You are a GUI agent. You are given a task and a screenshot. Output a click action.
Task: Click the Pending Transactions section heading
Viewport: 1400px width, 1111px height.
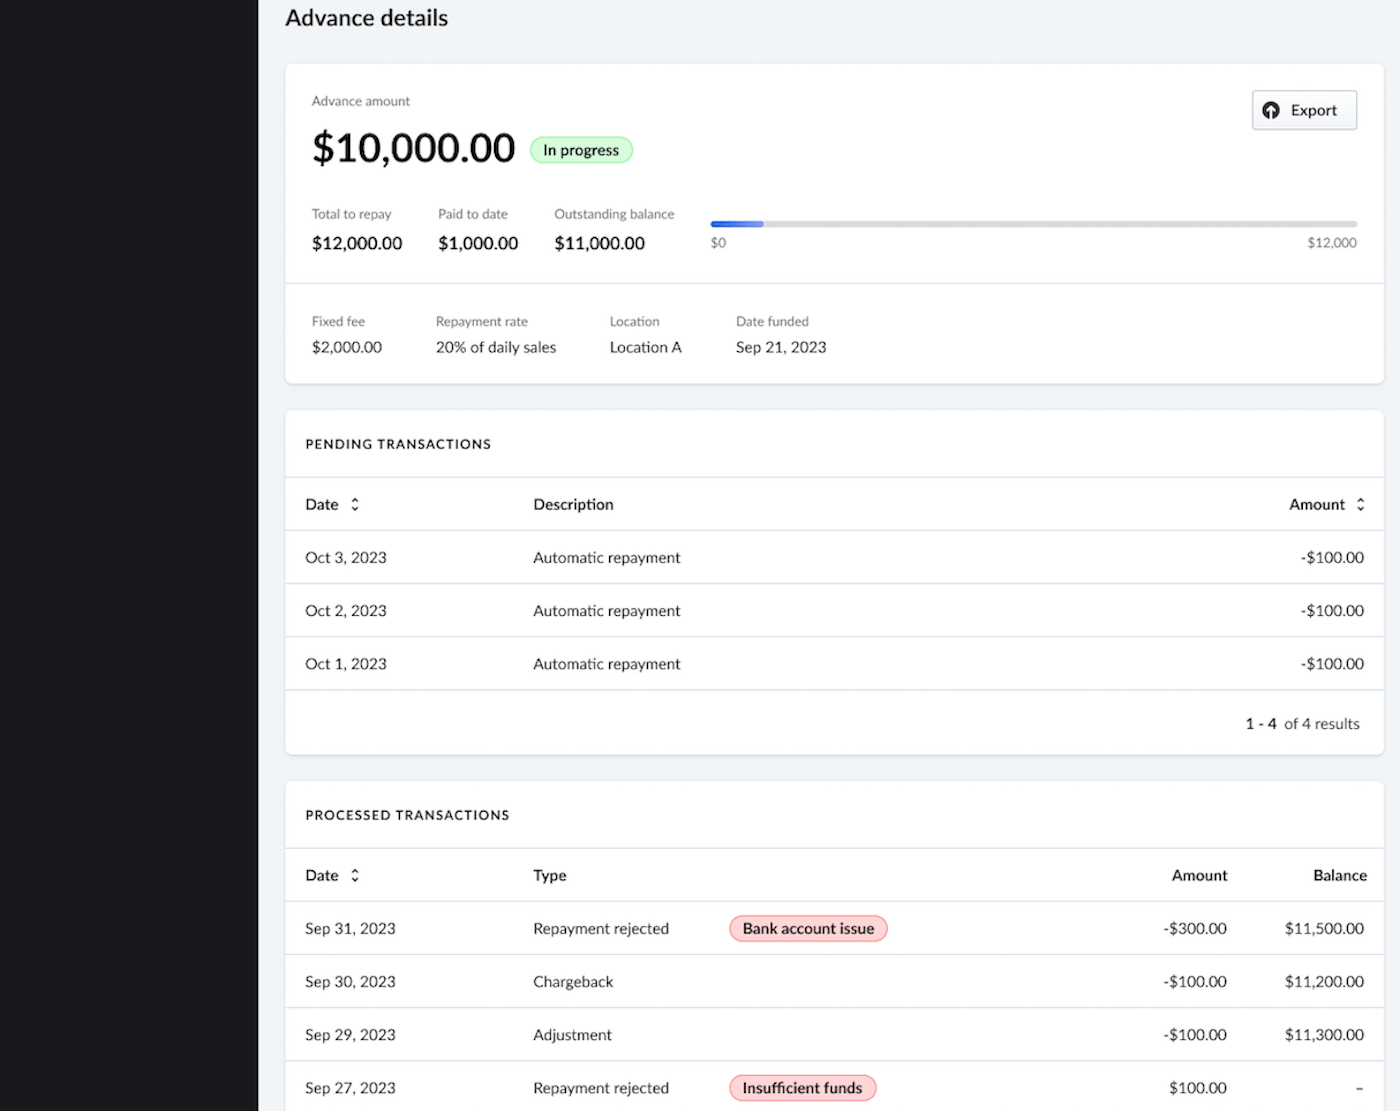(398, 444)
